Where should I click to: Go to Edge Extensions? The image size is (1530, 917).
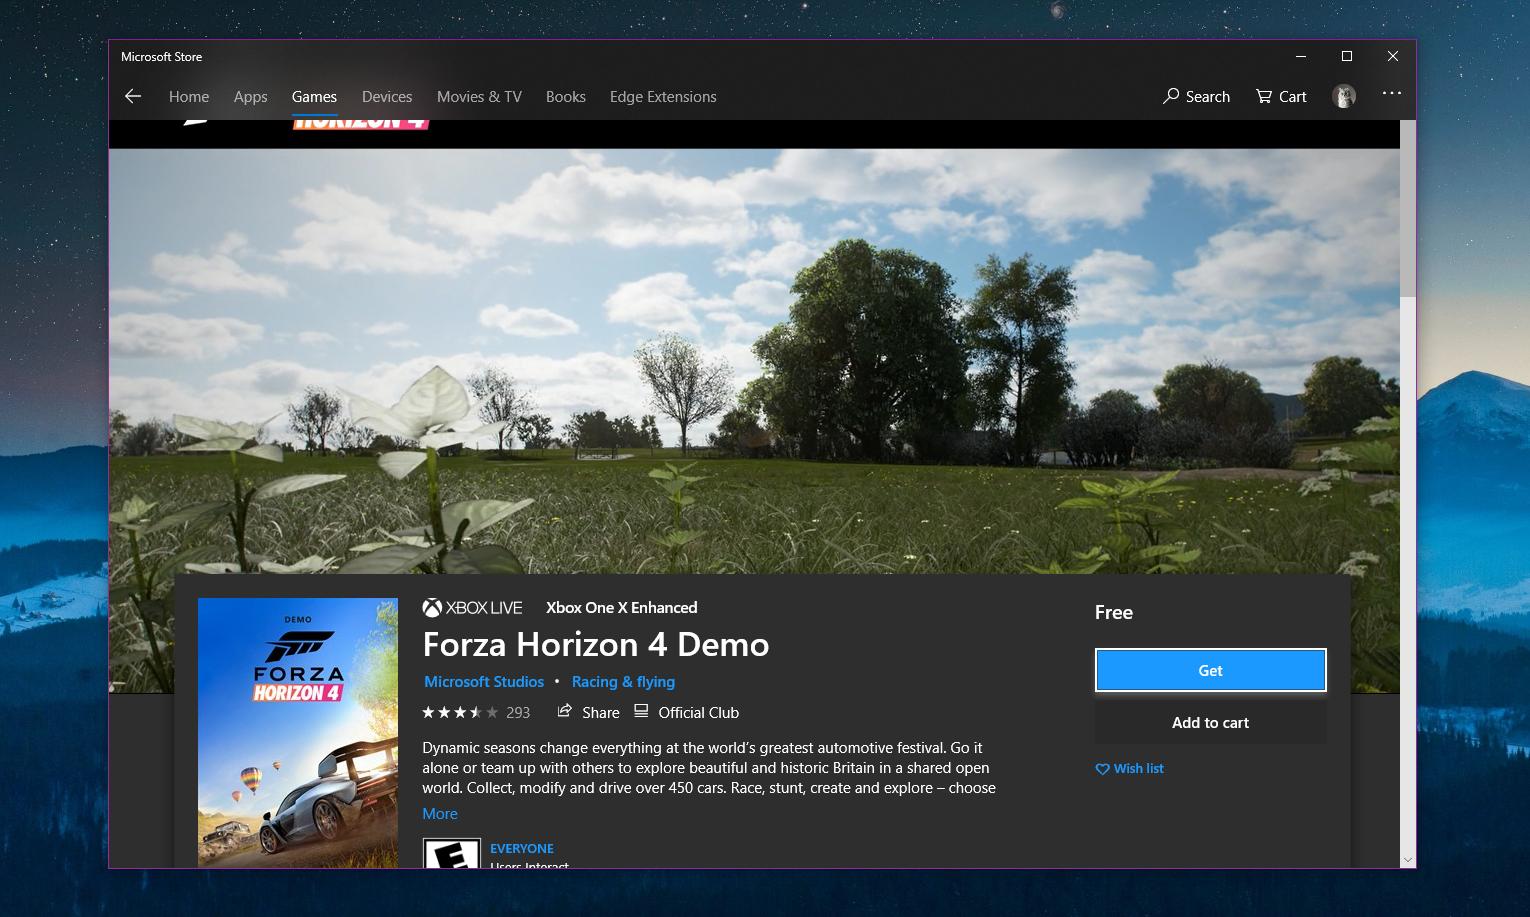pyautogui.click(x=663, y=96)
